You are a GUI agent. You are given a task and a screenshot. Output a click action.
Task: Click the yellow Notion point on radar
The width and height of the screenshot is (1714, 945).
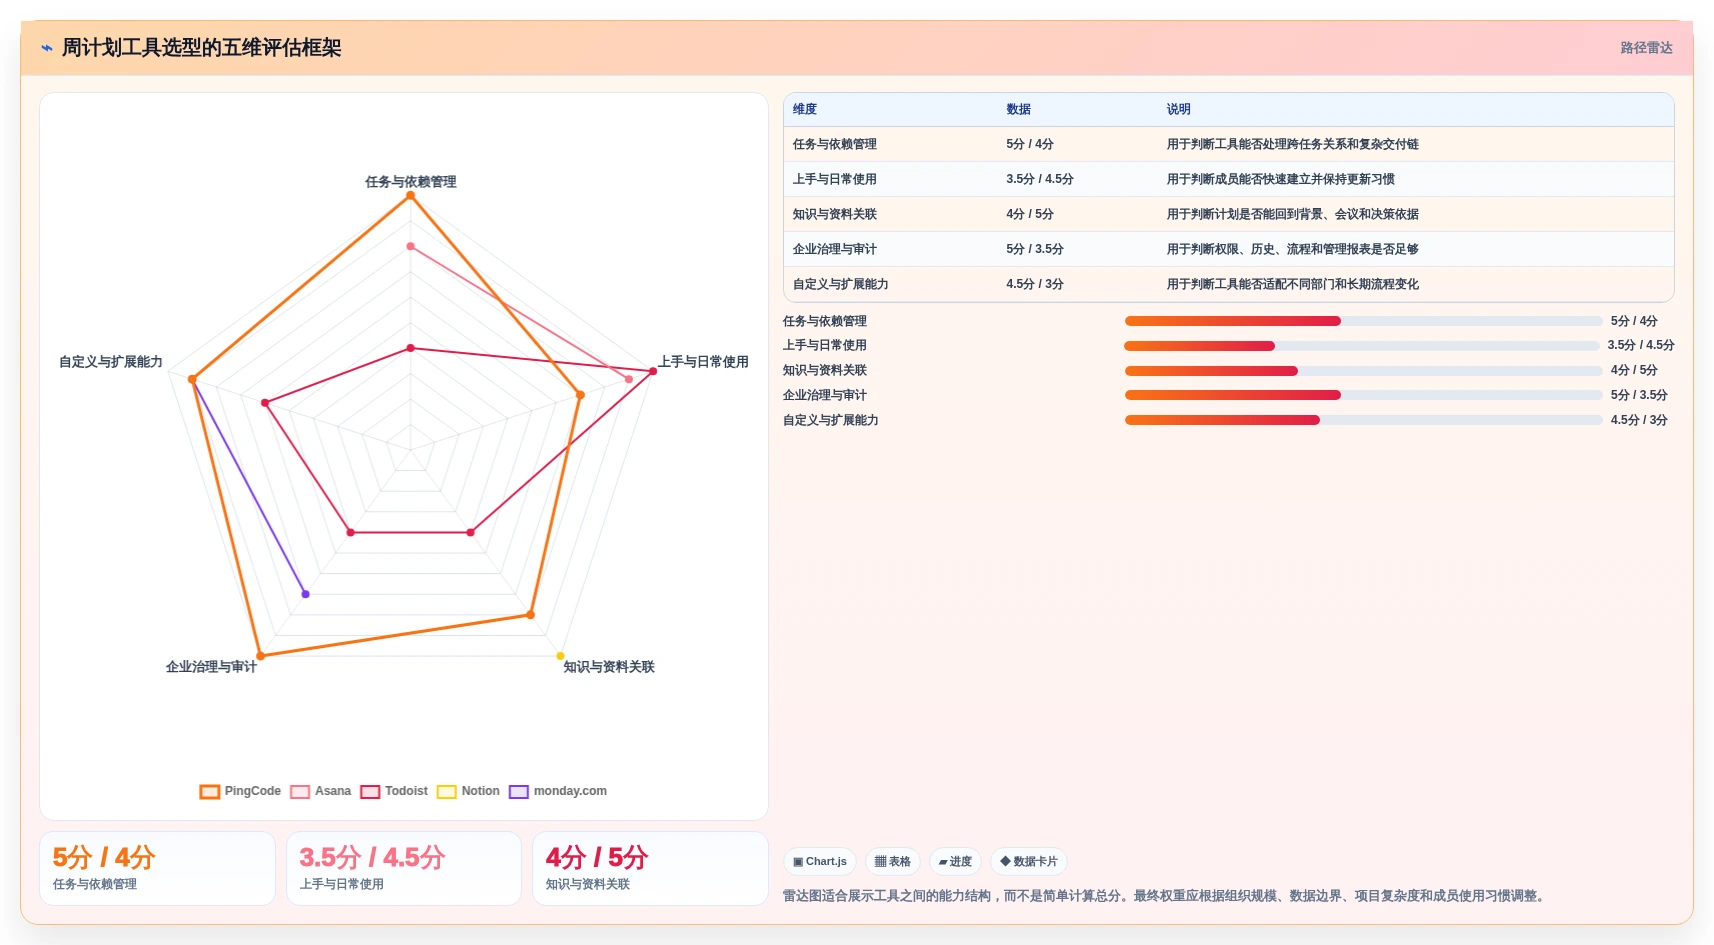click(x=560, y=656)
